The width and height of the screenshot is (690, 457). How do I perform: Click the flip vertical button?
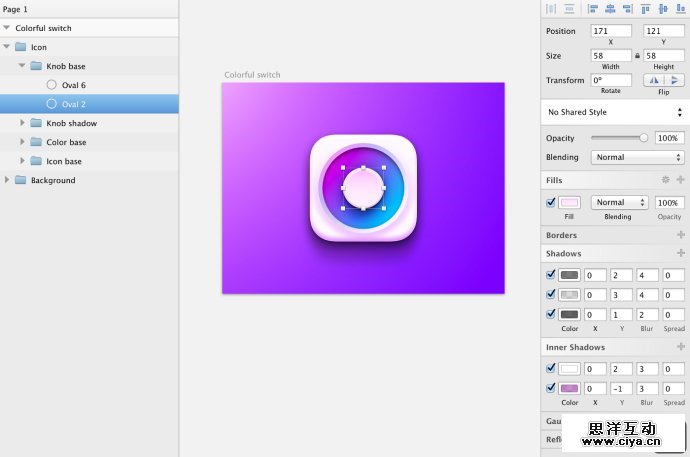(x=674, y=80)
